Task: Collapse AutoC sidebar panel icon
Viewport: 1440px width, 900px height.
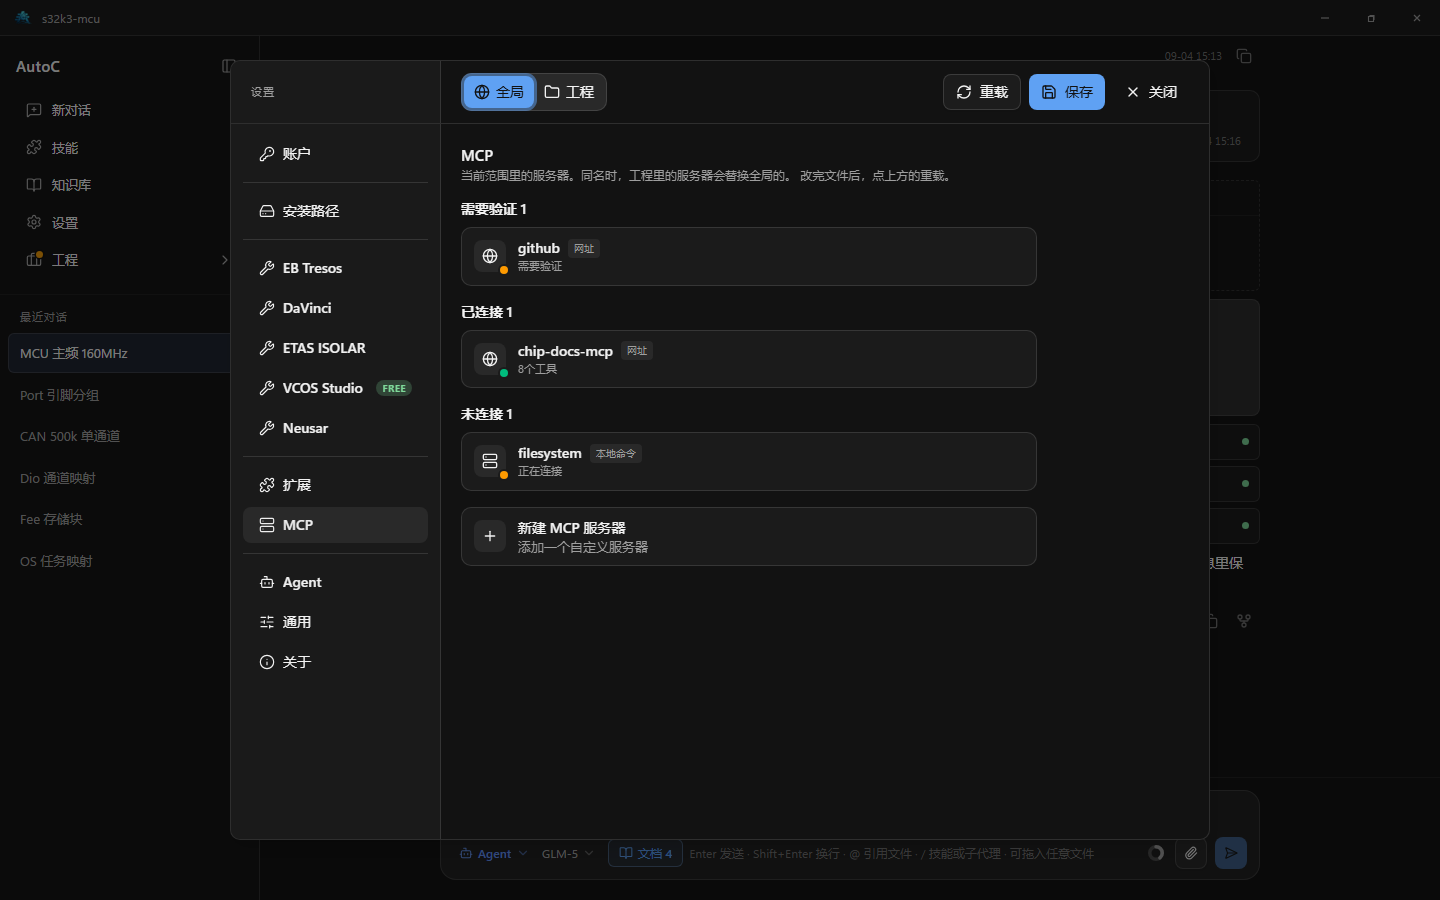Action: pos(228,66)
